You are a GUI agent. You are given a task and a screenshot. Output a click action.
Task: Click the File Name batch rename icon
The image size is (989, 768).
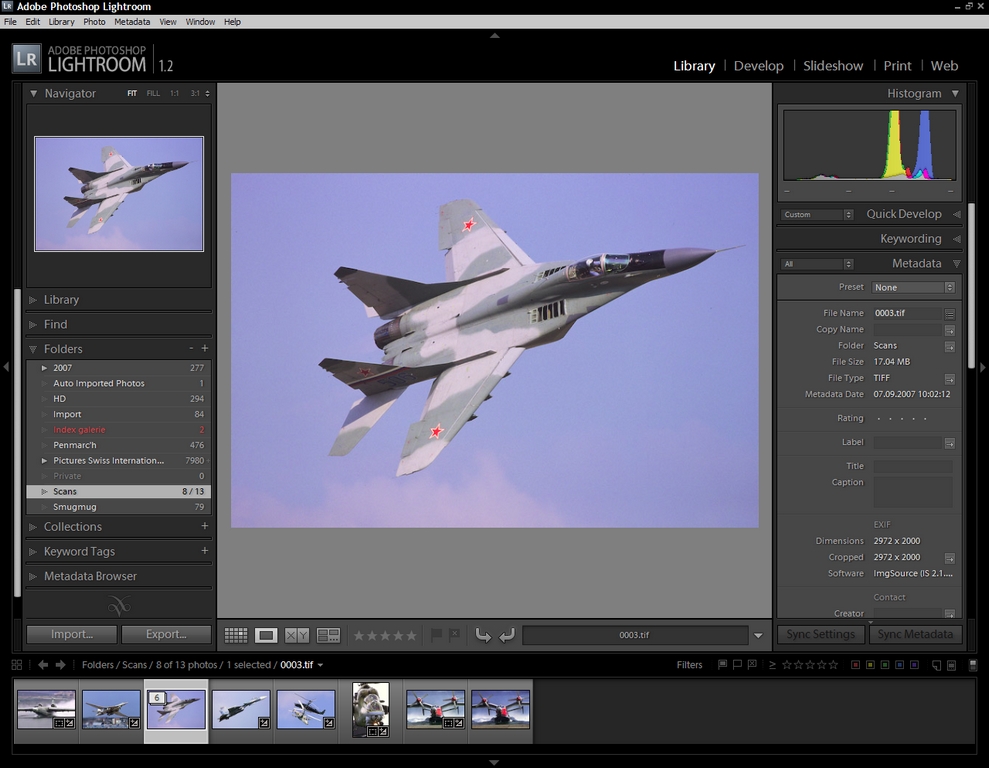point(949,313)
